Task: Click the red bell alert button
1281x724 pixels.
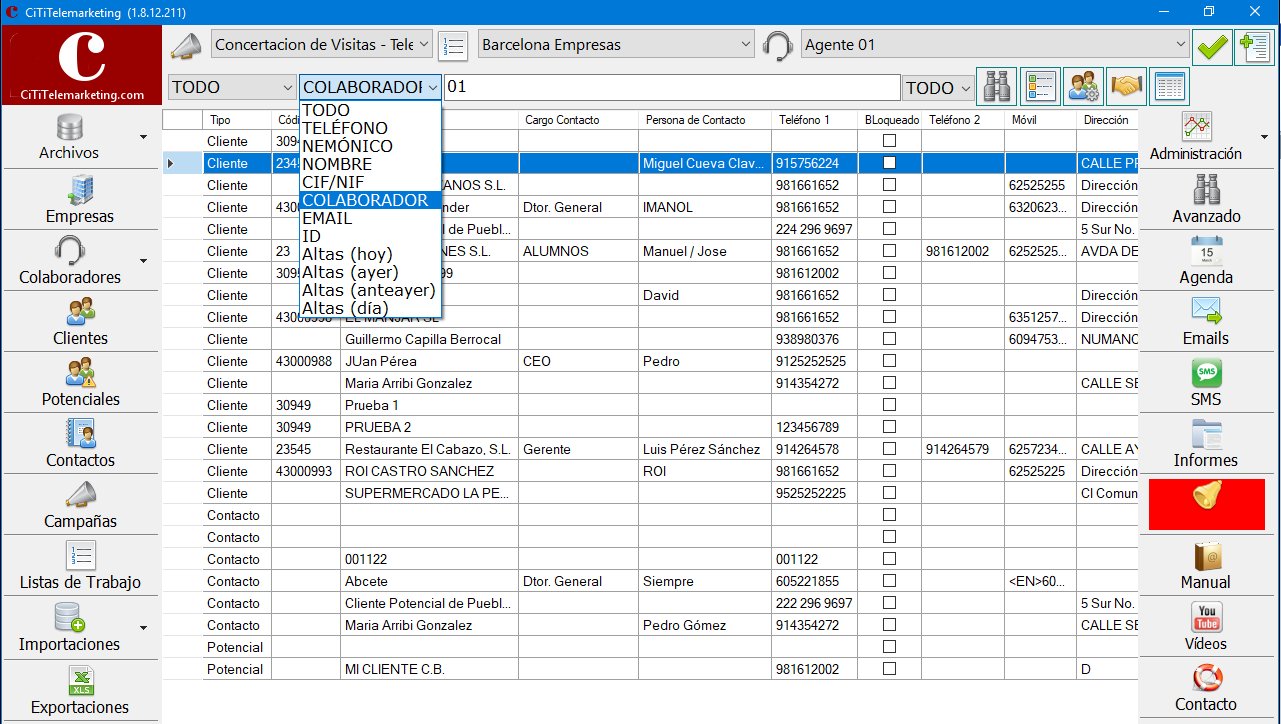Action: click(x=1208, y=504)
